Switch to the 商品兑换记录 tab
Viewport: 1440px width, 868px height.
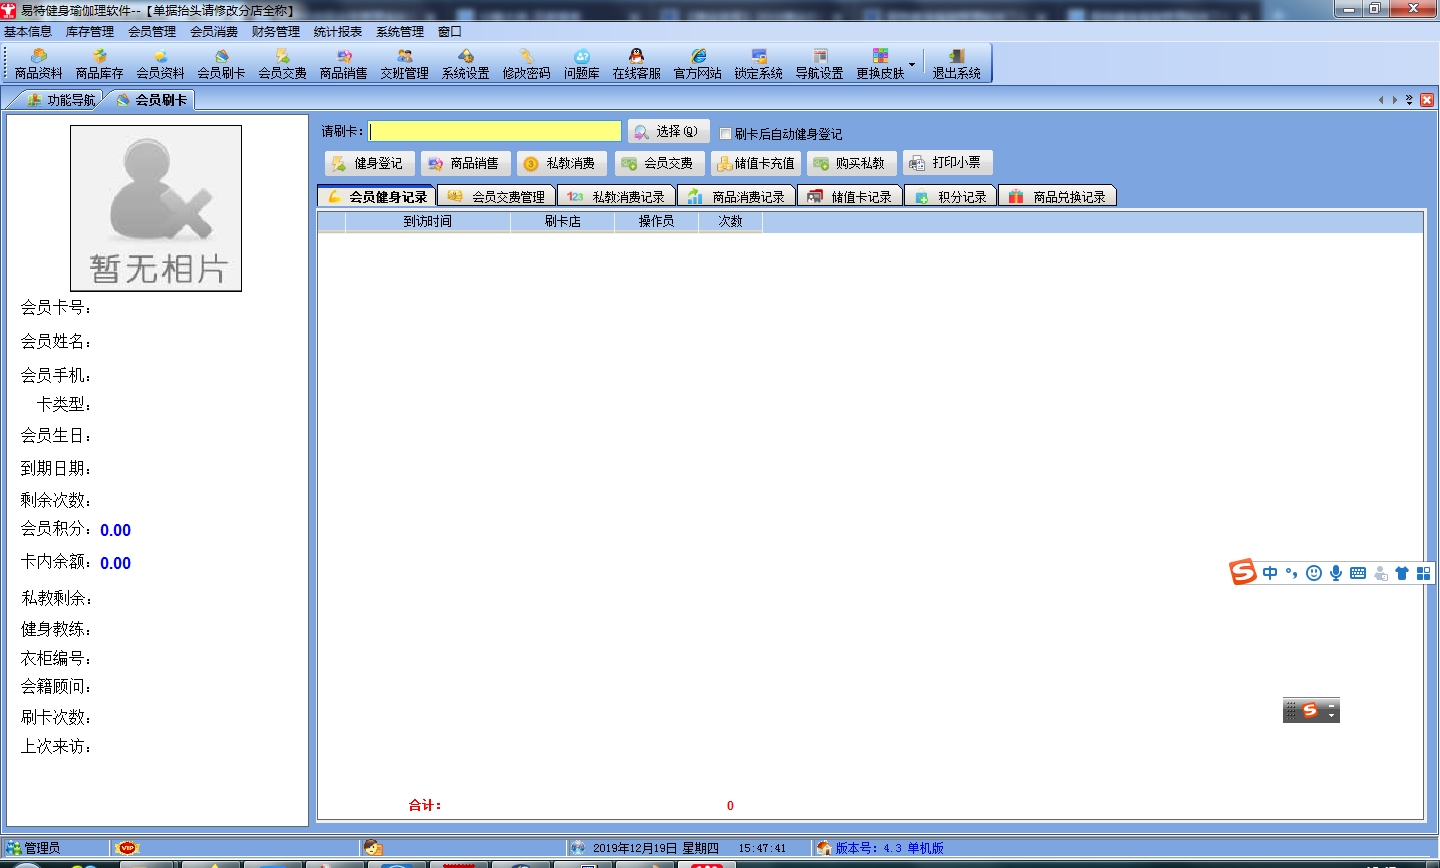(1057, 197)
